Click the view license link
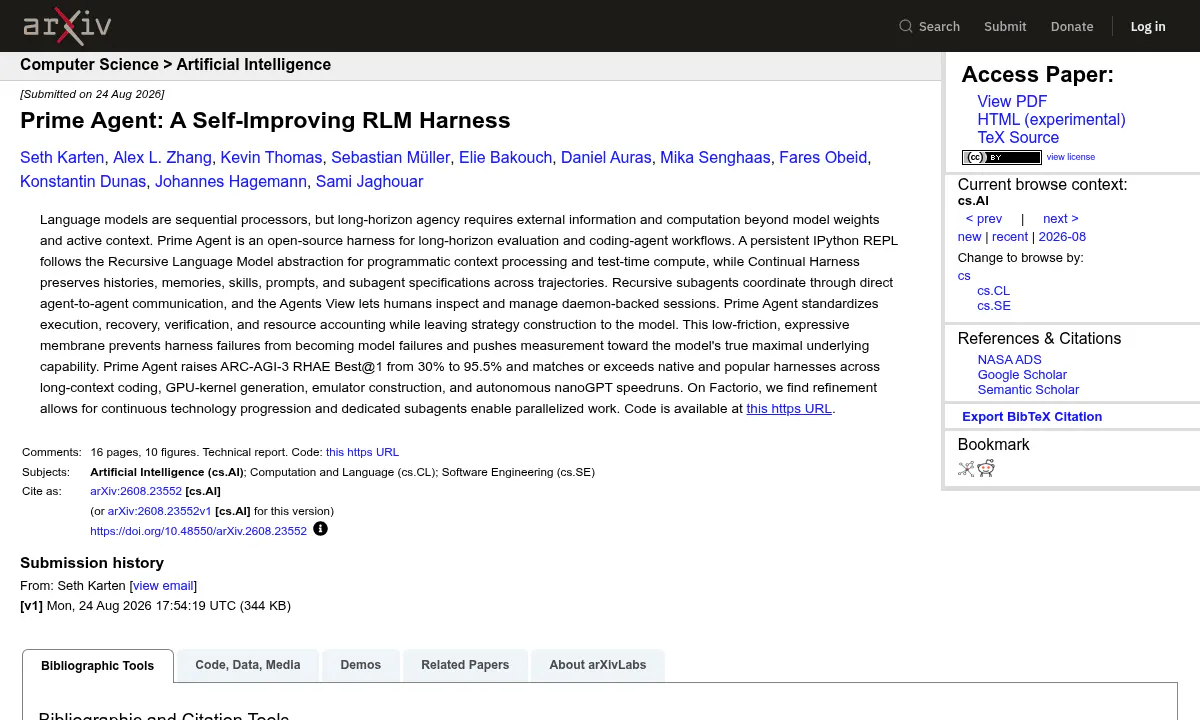The image size is (1200, 720). (x=1071, y=157)
